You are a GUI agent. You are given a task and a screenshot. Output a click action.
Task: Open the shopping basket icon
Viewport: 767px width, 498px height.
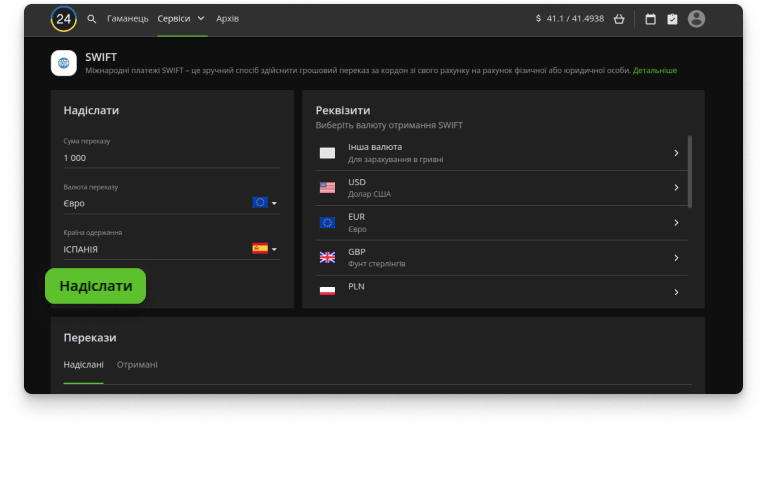point(619,19)
